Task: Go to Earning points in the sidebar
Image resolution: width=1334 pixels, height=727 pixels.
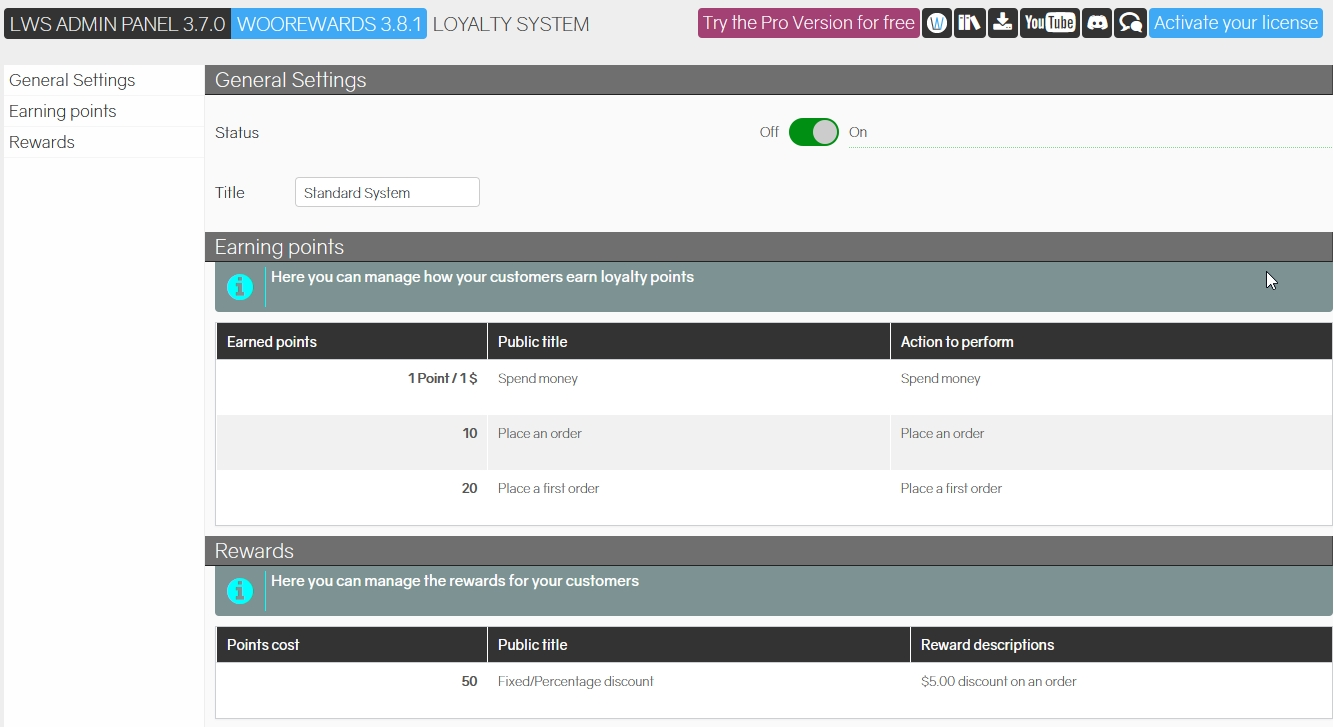Action: [63, 111]
